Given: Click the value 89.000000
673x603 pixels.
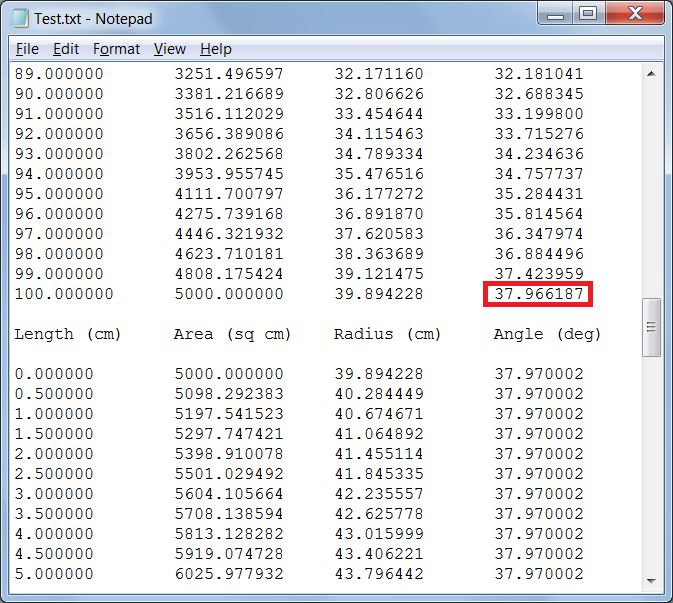Looking at the screenshot, I should tap(59, 74).
